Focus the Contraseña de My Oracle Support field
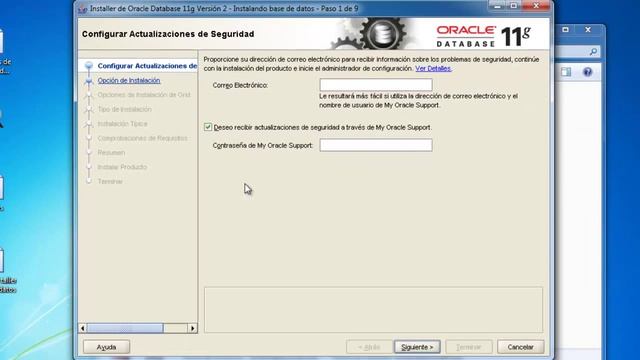The height and width of the screenshot is (360, 640). (x=376, y=145)
